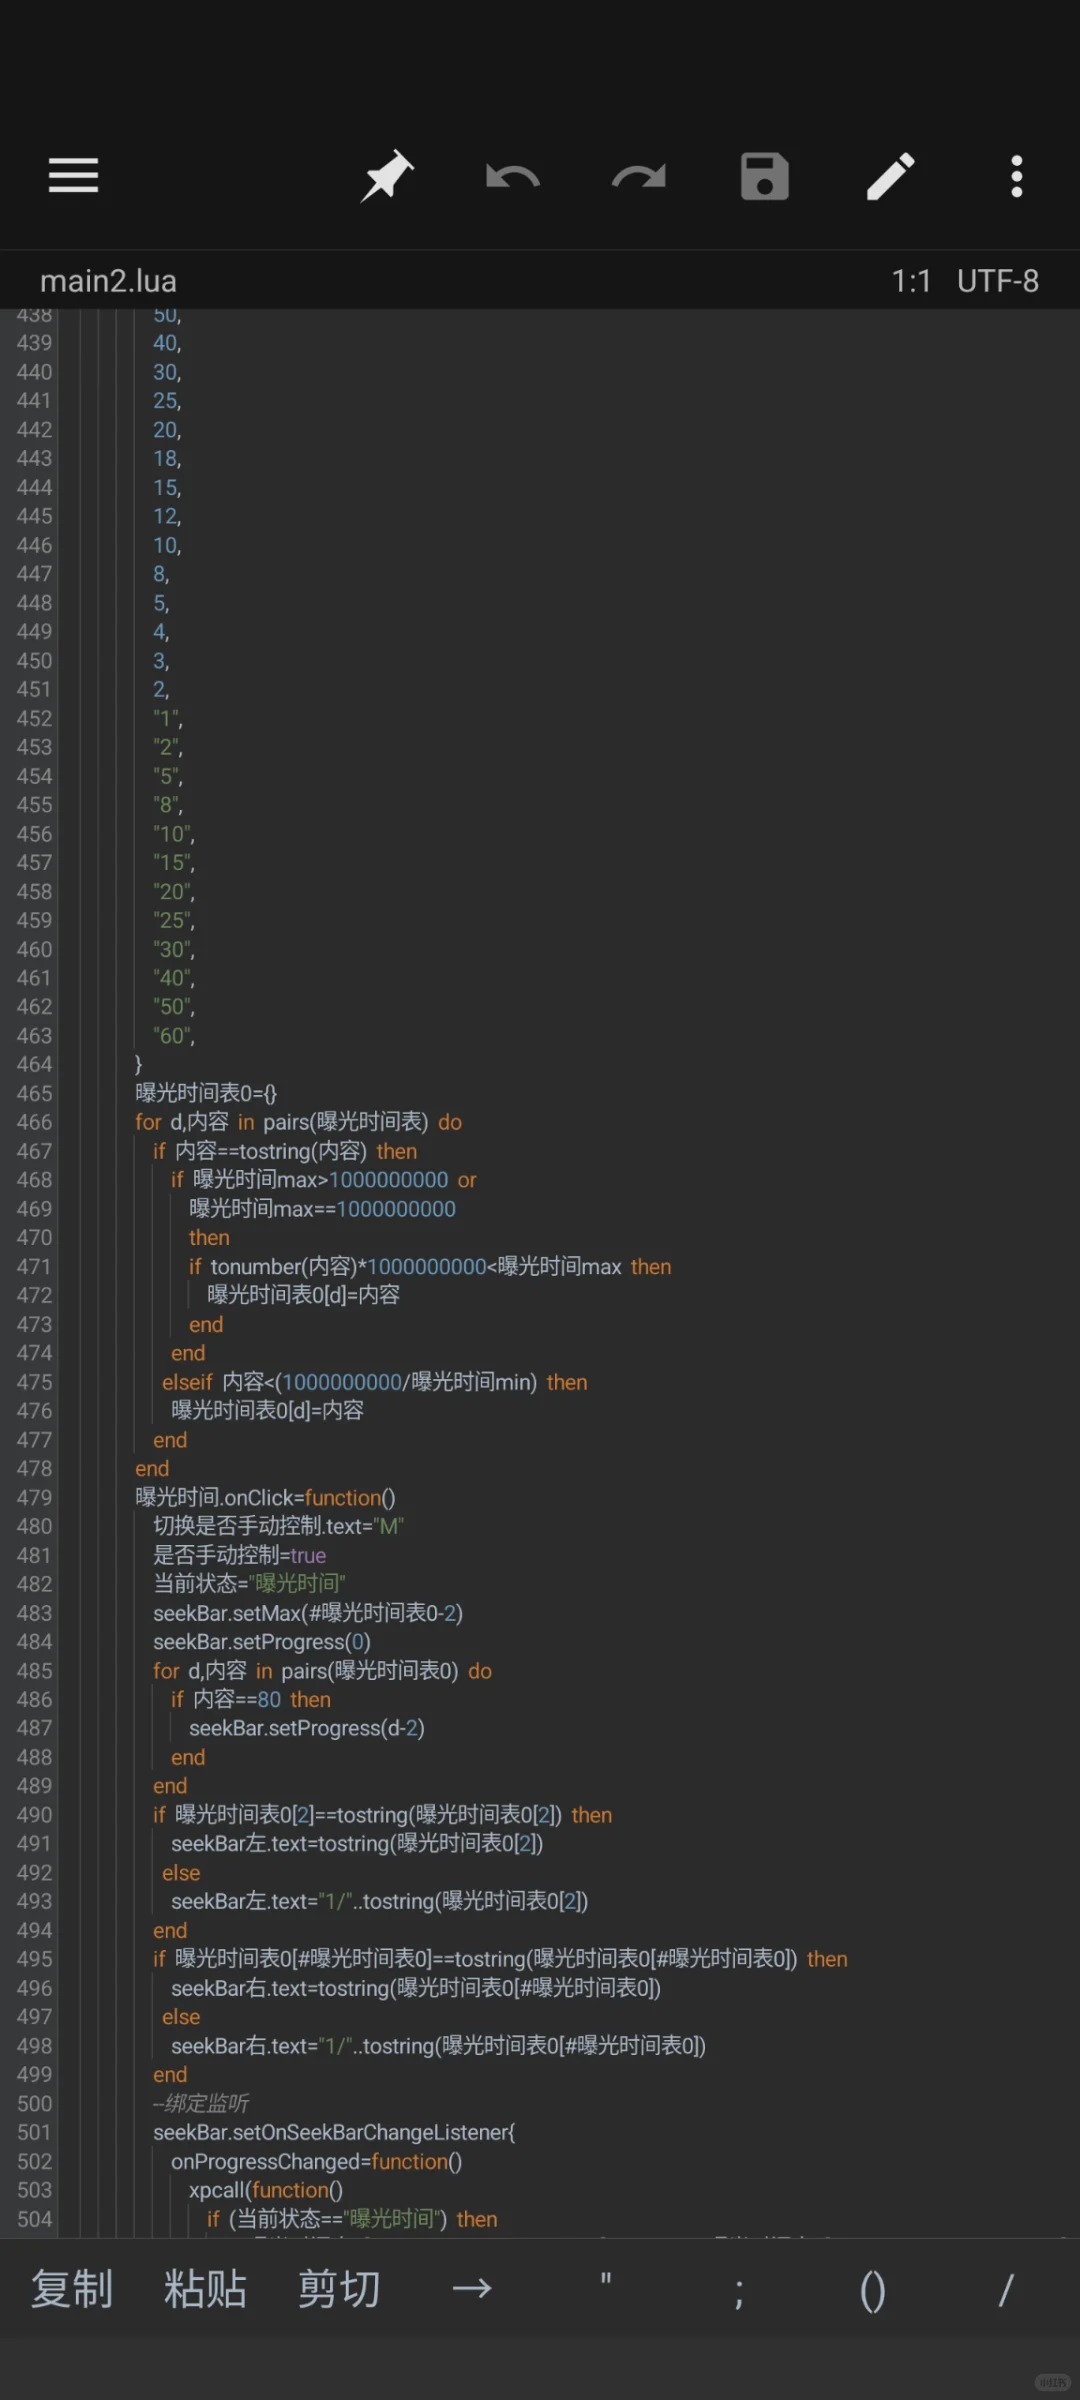Click seekBar右.text=tostring line 496

416,1988
